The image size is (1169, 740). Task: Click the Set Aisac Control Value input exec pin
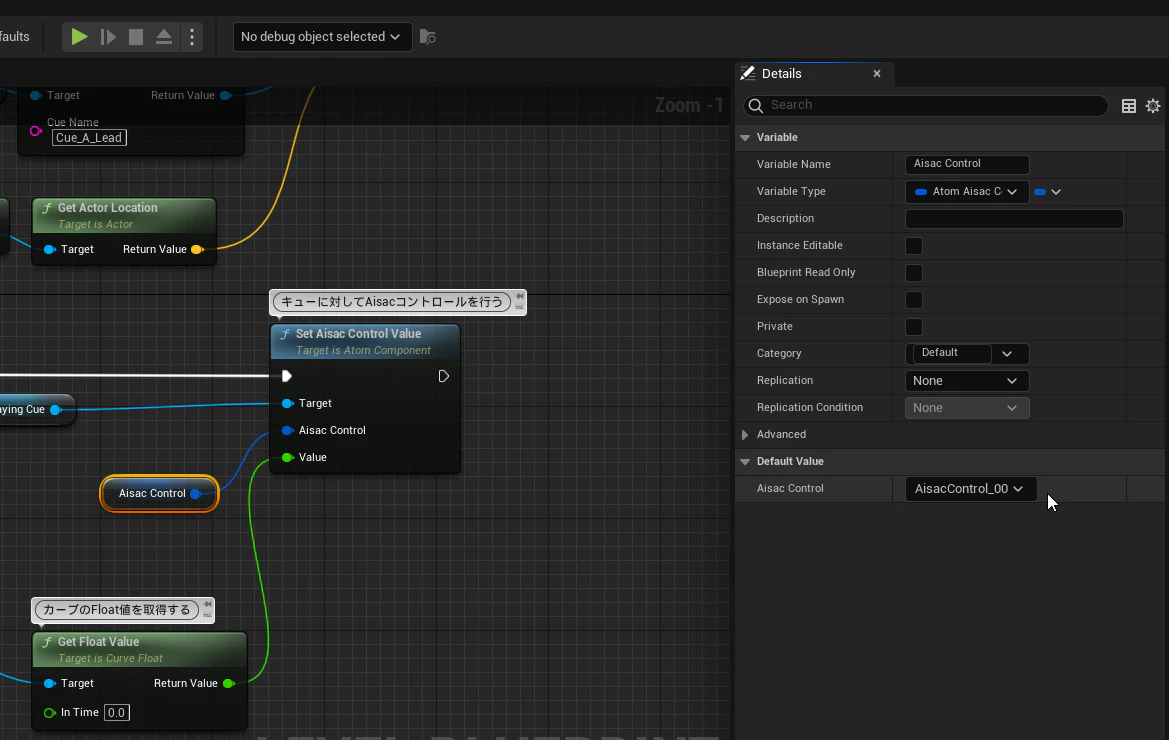[286, 376]
